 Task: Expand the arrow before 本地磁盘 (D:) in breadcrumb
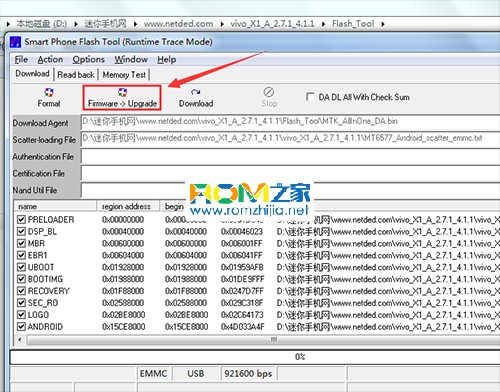[x=8, y=24]
